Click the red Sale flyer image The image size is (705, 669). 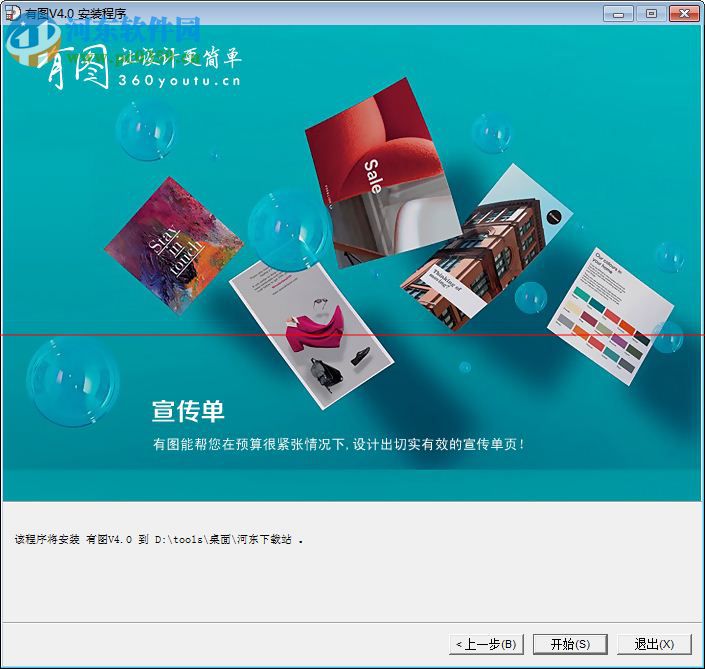tap(382, 173)
